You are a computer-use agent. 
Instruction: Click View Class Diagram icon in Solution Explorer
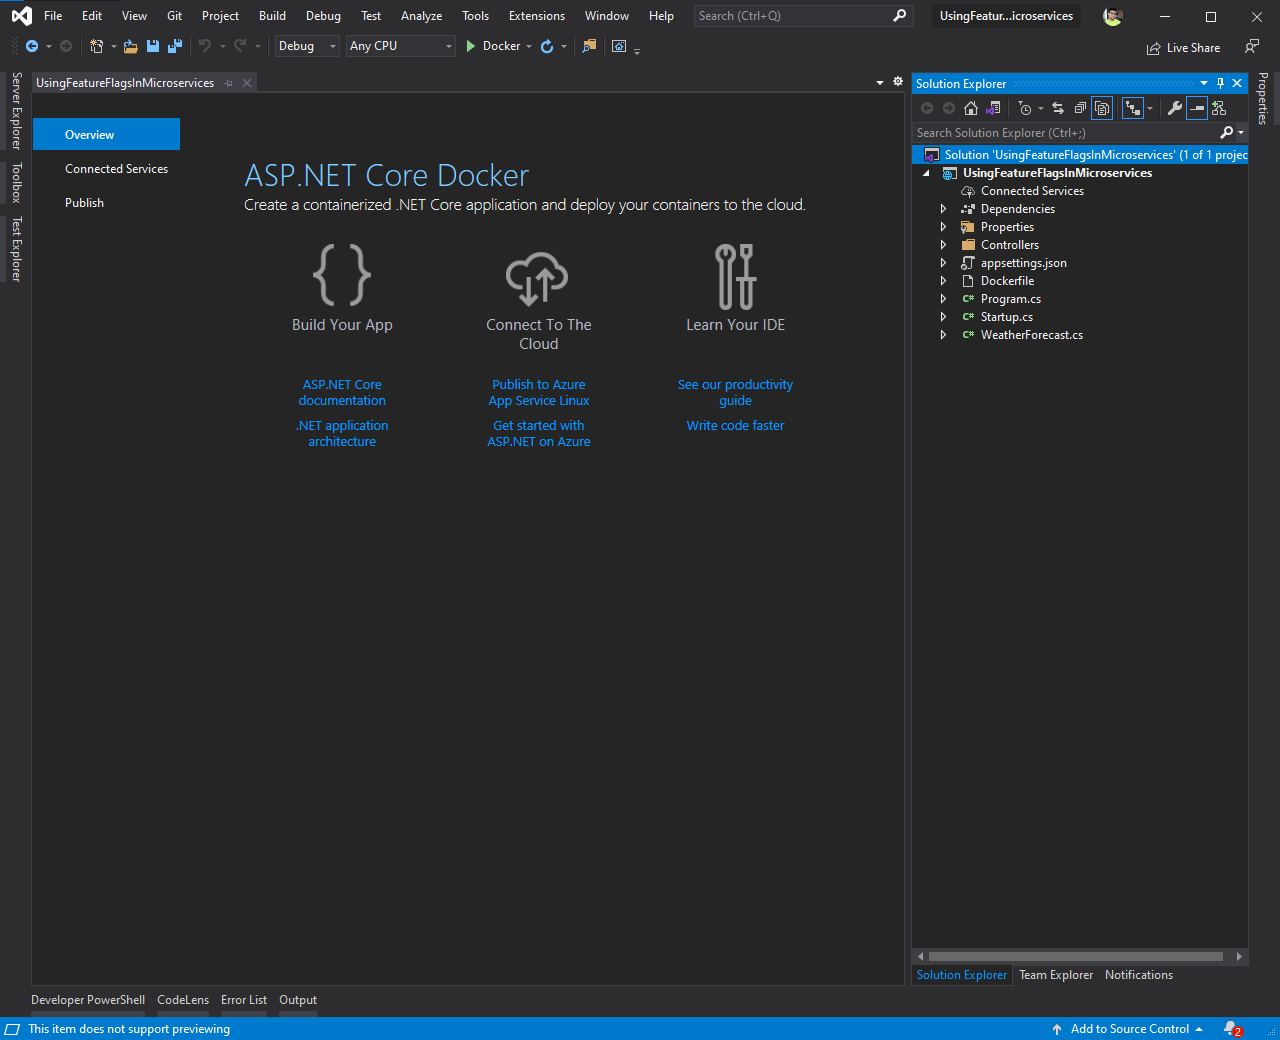pyautogui.click(x=1219, y=108)
